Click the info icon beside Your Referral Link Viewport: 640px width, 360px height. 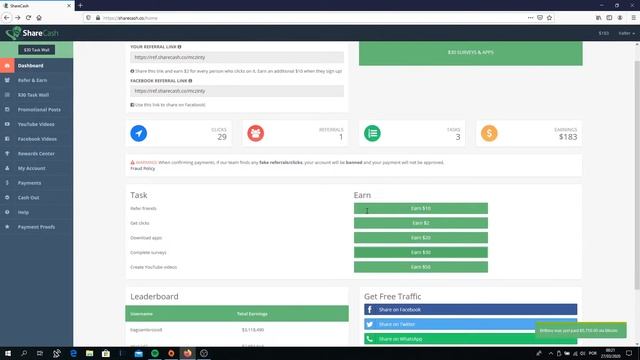(x=179, y=47)
